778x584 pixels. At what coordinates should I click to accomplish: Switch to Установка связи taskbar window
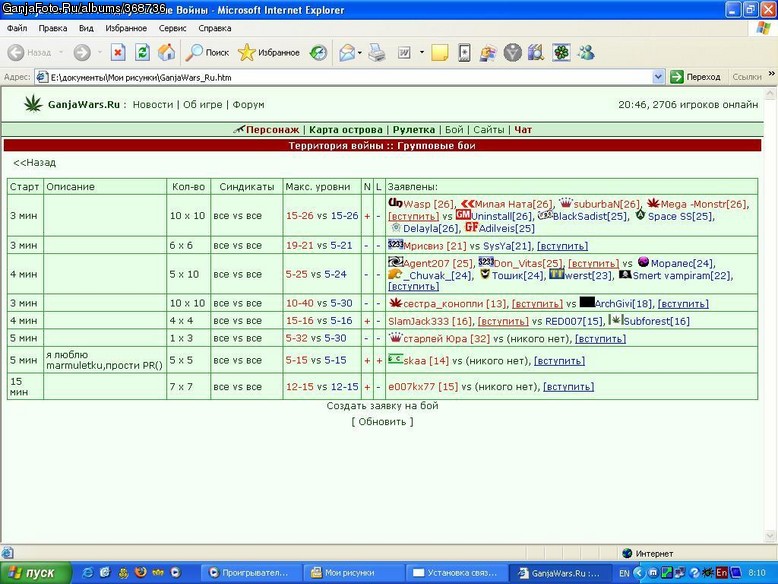pyautogui.click(x=456, y=573)
